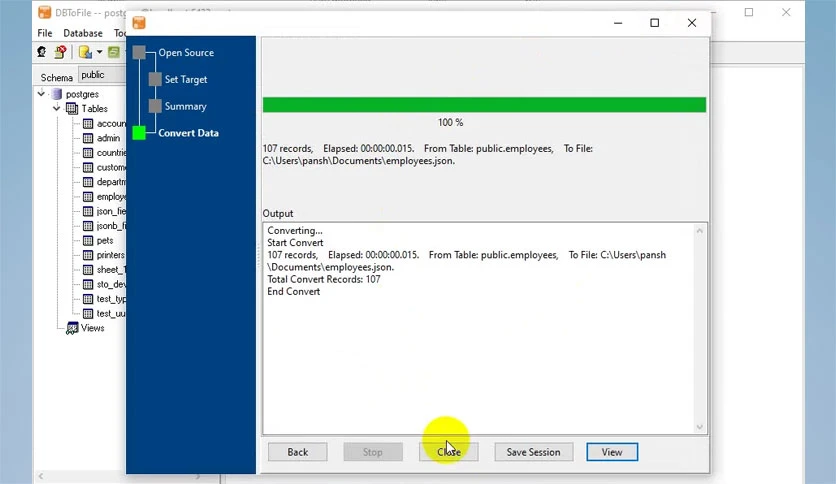Viewport: 836px width, 484px height.
Task: Click the 'End Convert' output line
Action: coord(293,292)
